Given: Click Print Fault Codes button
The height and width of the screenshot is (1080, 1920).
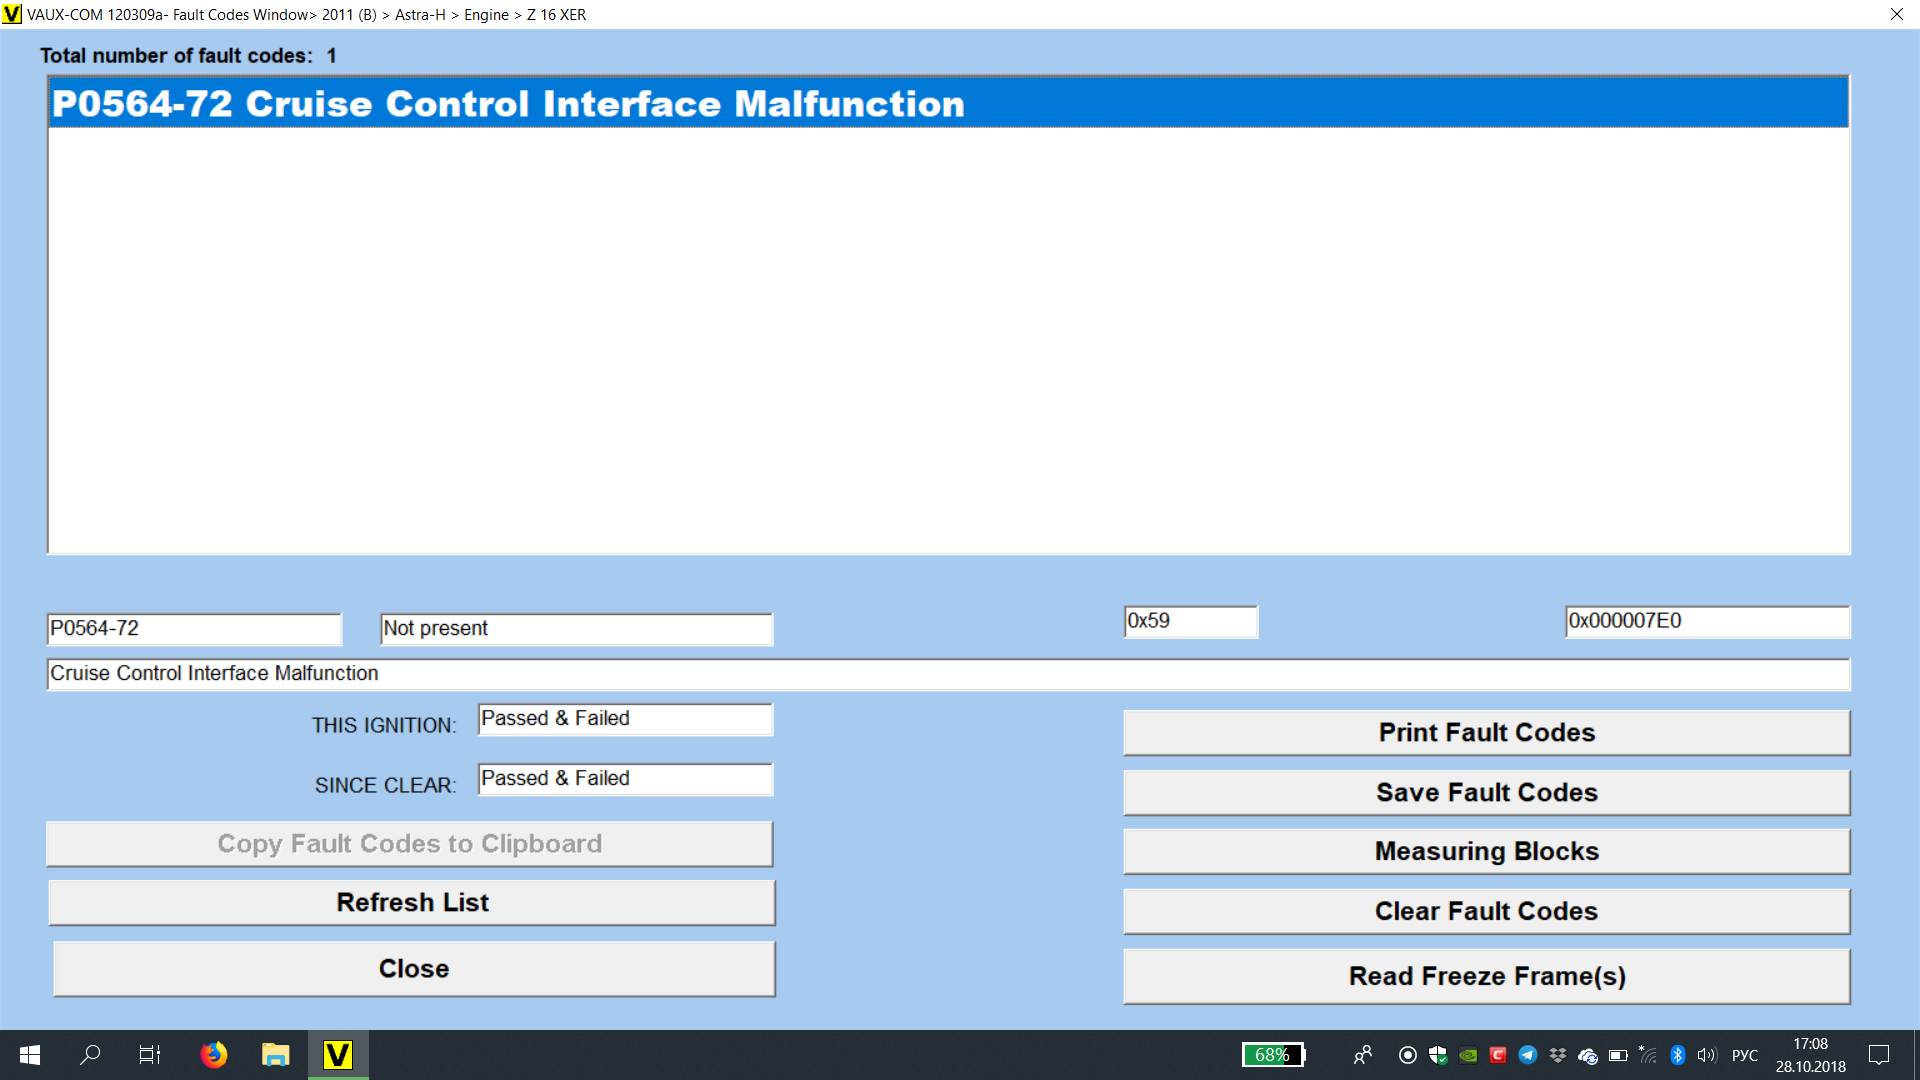Looking at the screenshot, I should coord(1486,732).
